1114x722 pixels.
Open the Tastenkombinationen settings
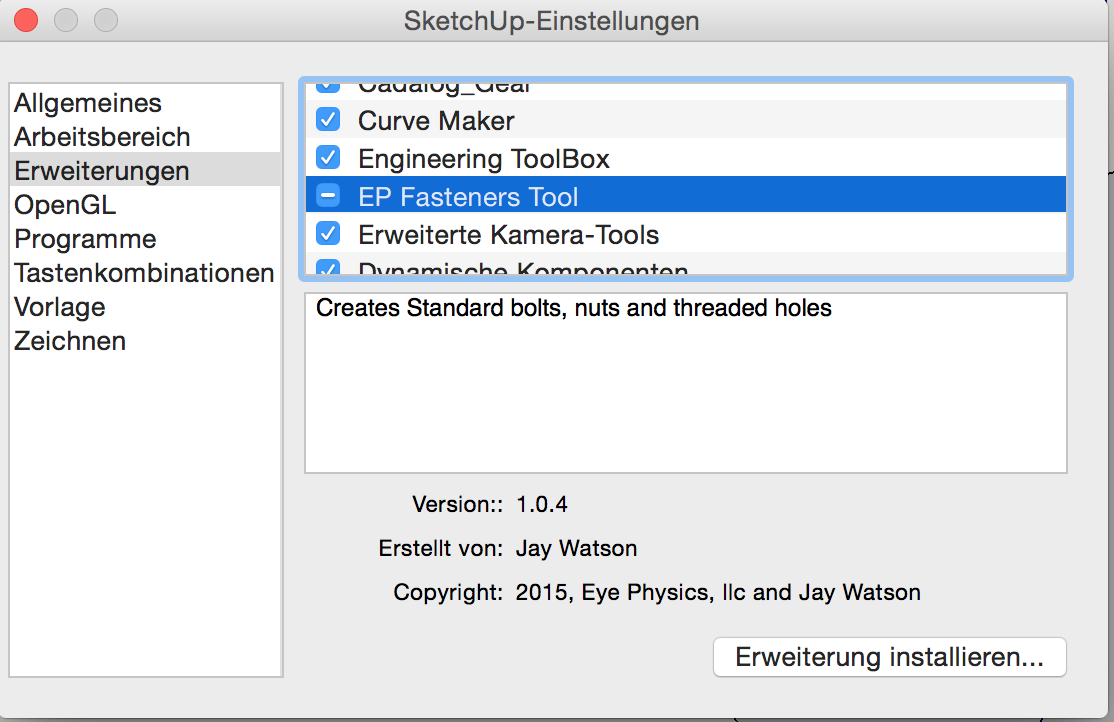pos(144,273)
